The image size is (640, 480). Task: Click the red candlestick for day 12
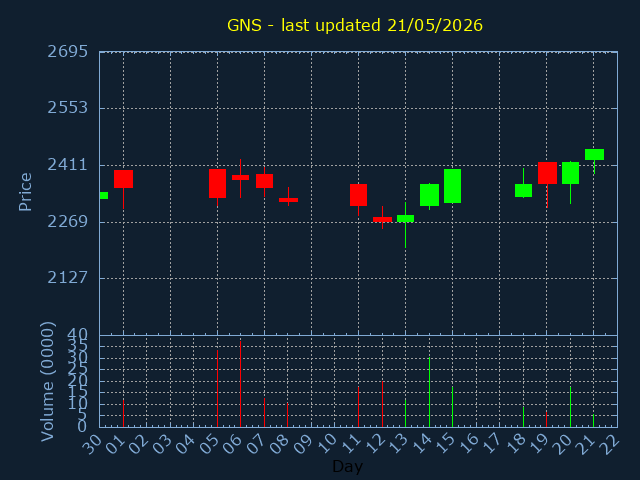382,220
